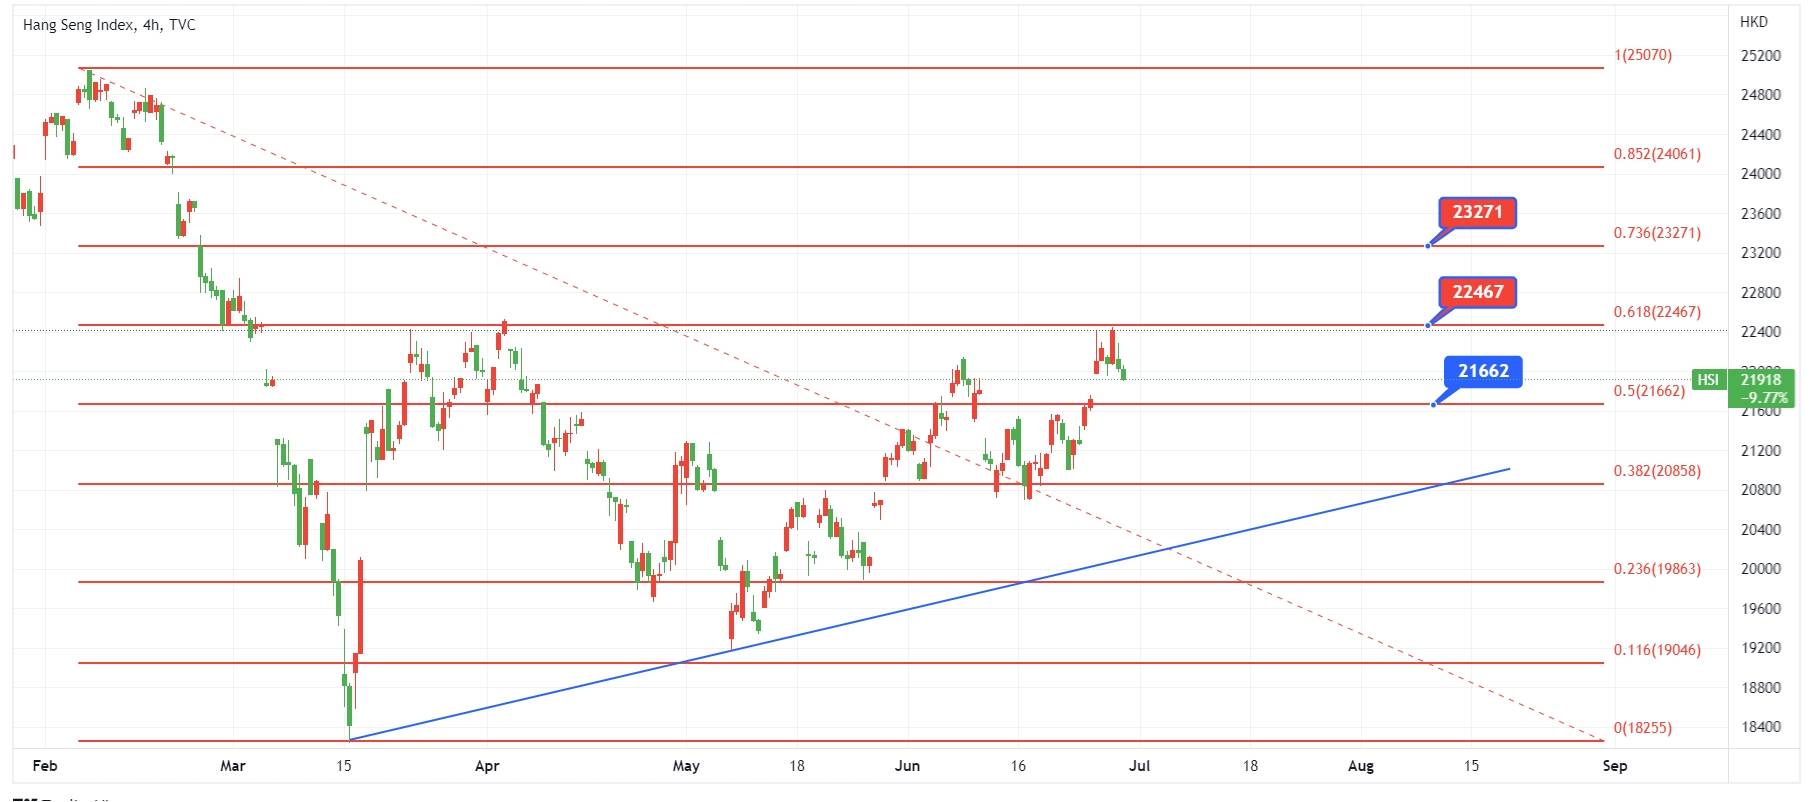Pick 20000 on the price axis

[x=1760, y=569]
